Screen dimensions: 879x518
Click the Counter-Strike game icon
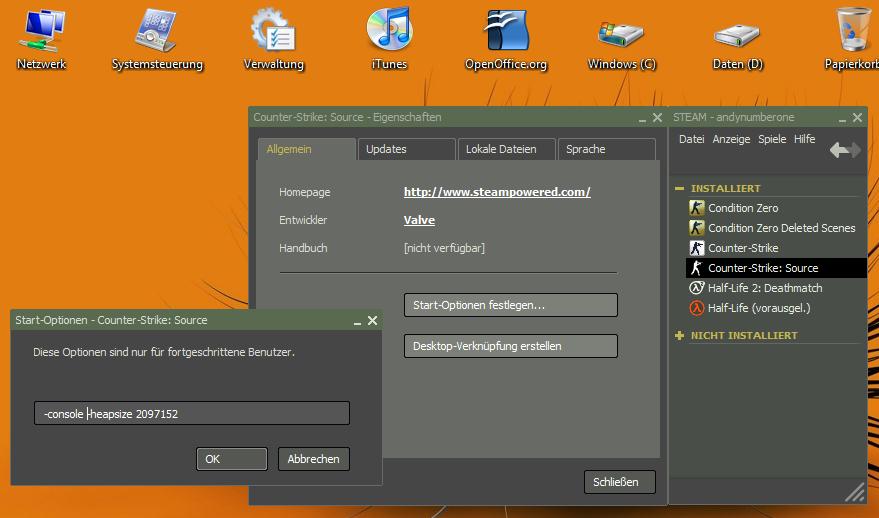coord(696,248)
